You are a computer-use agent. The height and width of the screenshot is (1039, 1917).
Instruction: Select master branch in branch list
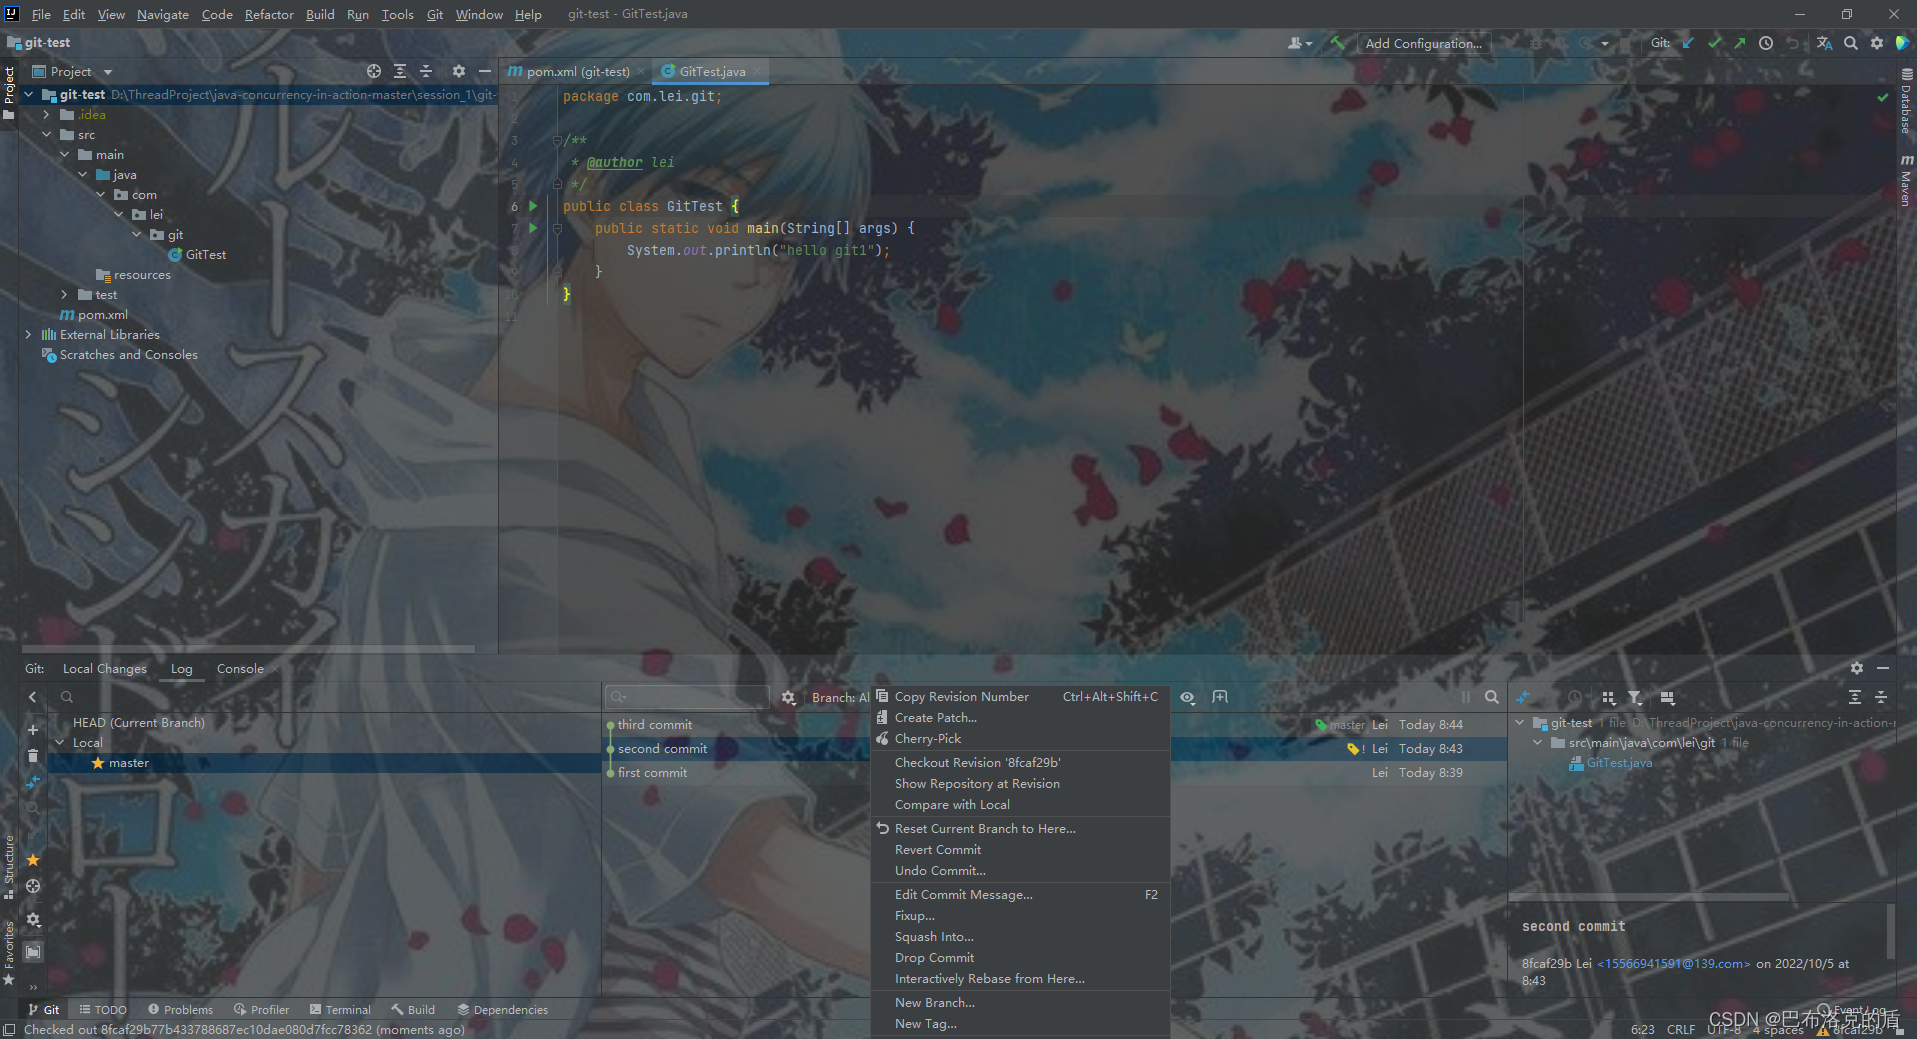325,763
